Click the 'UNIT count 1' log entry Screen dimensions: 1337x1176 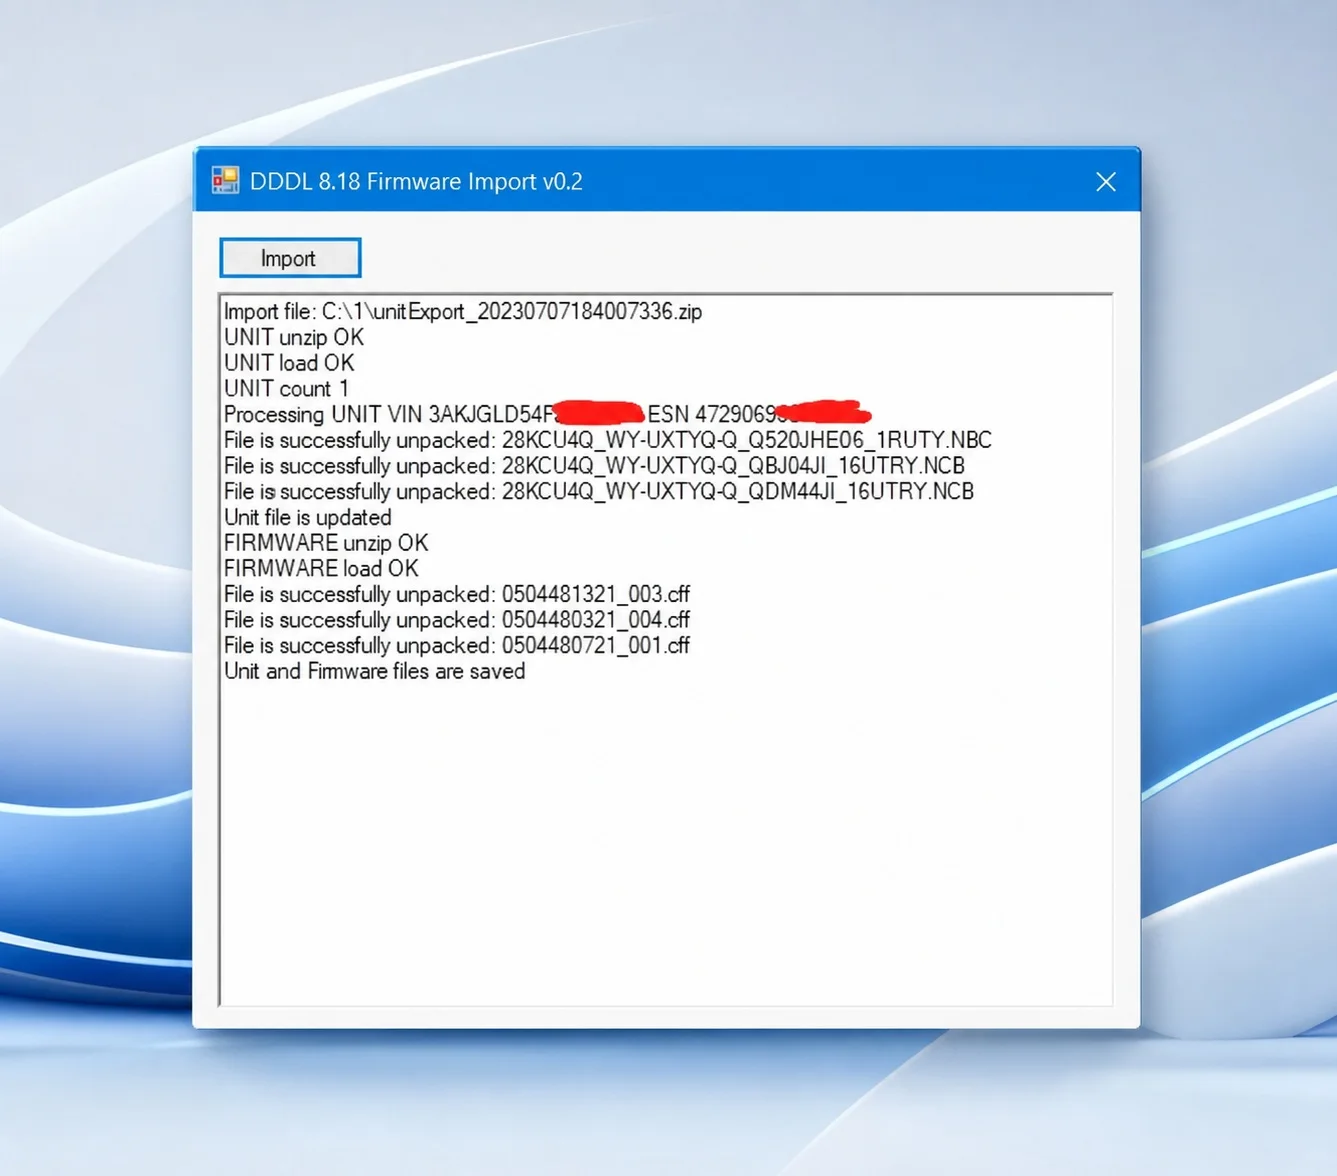click(286, 389)
